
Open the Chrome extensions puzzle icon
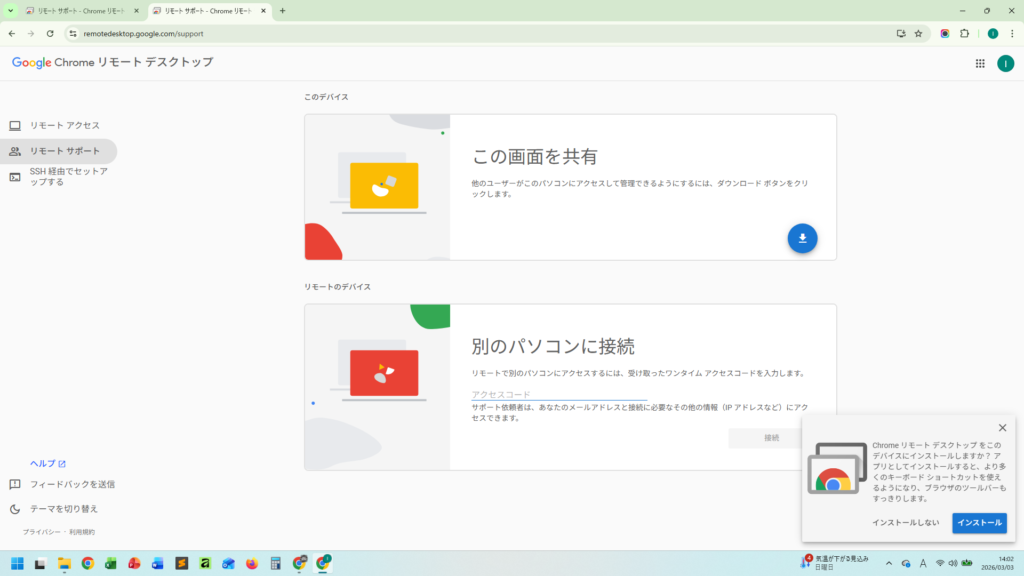pos(965,33)
